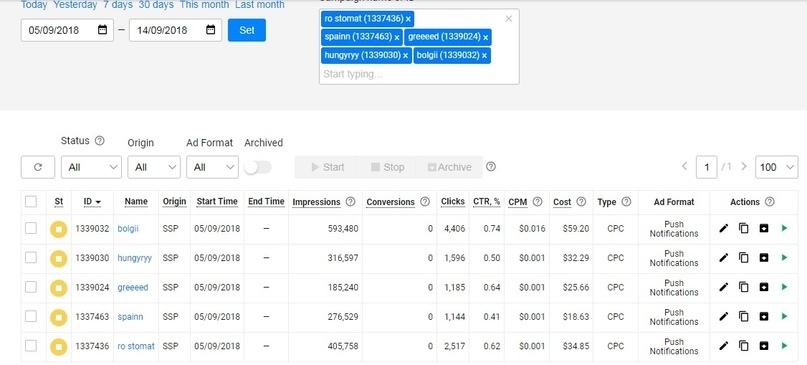Start the spainn campaign with green play icon
The image size is (807, 365).
pyautogui.click(x=784, y=316)
